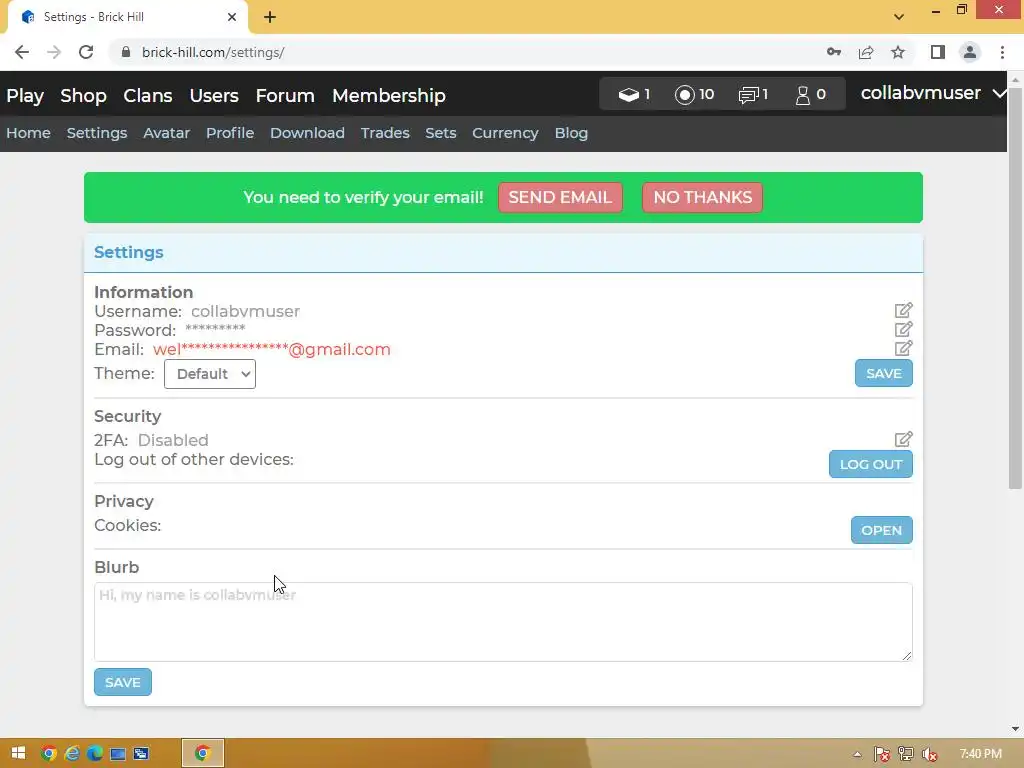1024x768 pixels.
Task: Go to the Sets sub-navigation link
Action: [441, 133]
